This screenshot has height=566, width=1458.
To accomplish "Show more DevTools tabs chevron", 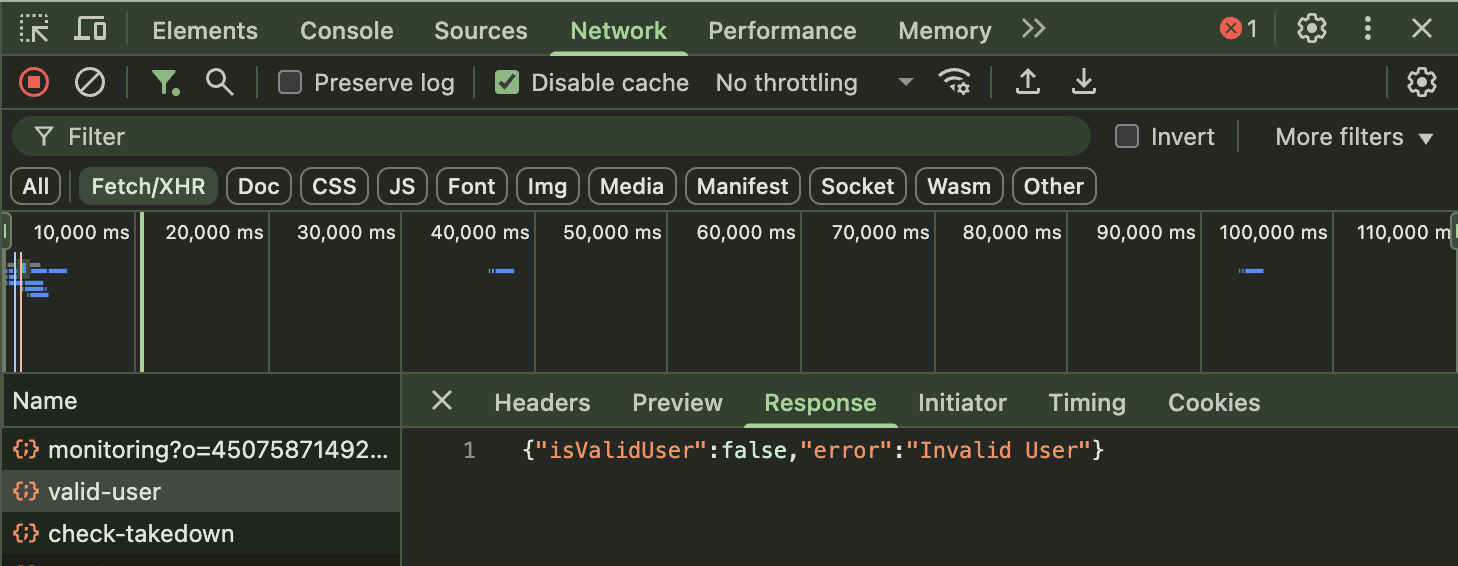I will (1033, 29).
